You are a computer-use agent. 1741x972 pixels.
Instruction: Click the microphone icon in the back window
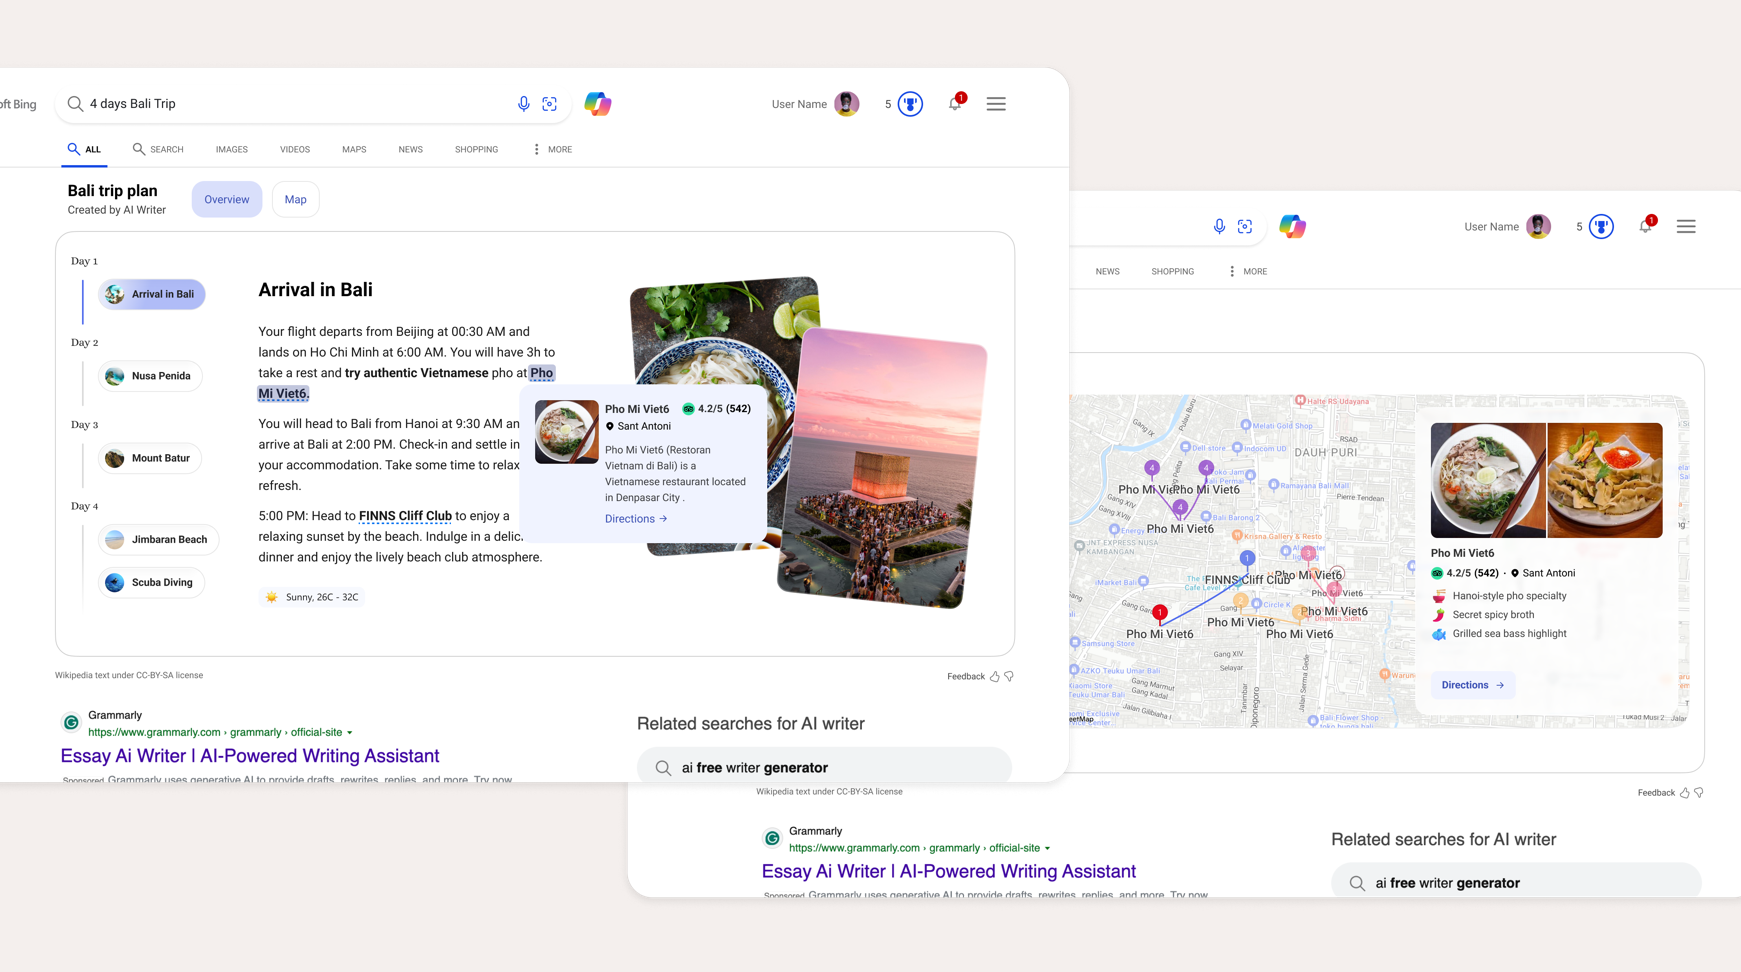pyautogui.click(x=1219, y=227)
